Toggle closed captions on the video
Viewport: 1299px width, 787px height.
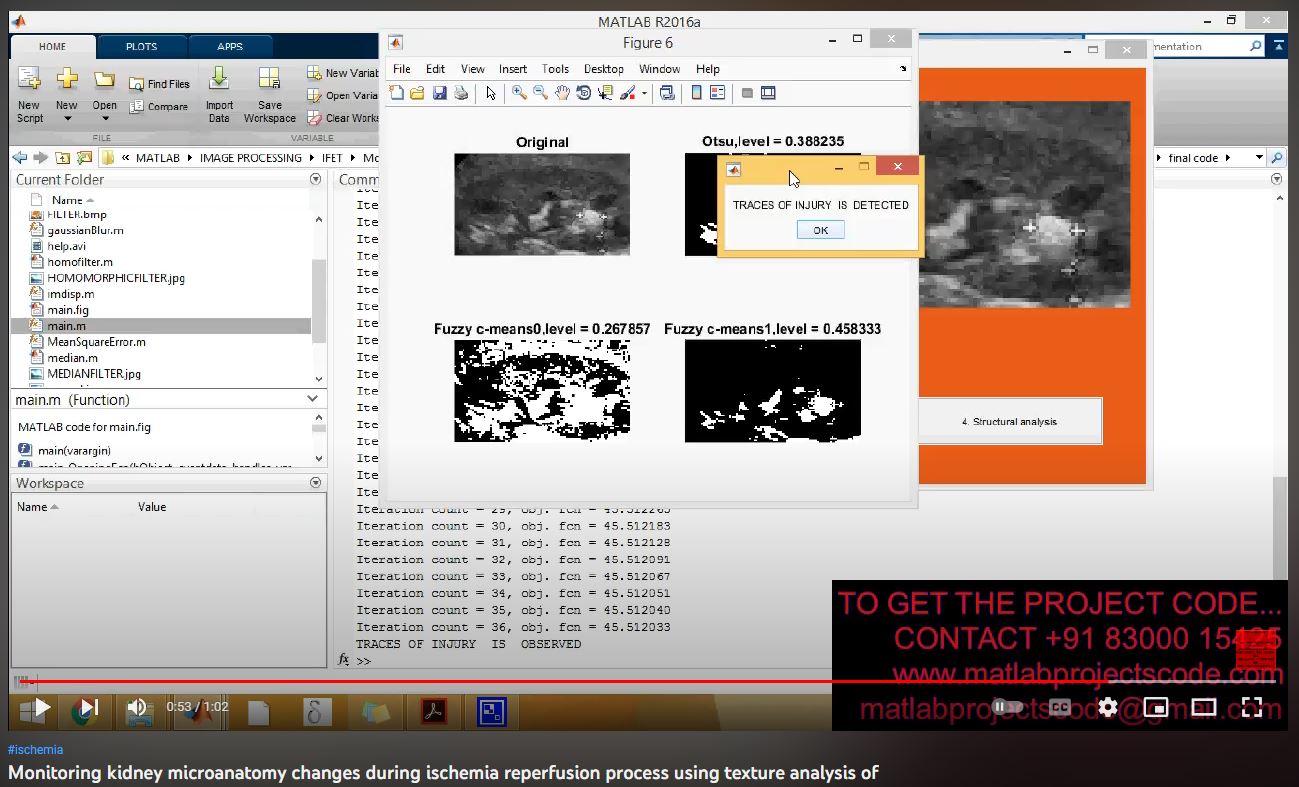(x=1060, y=707)
